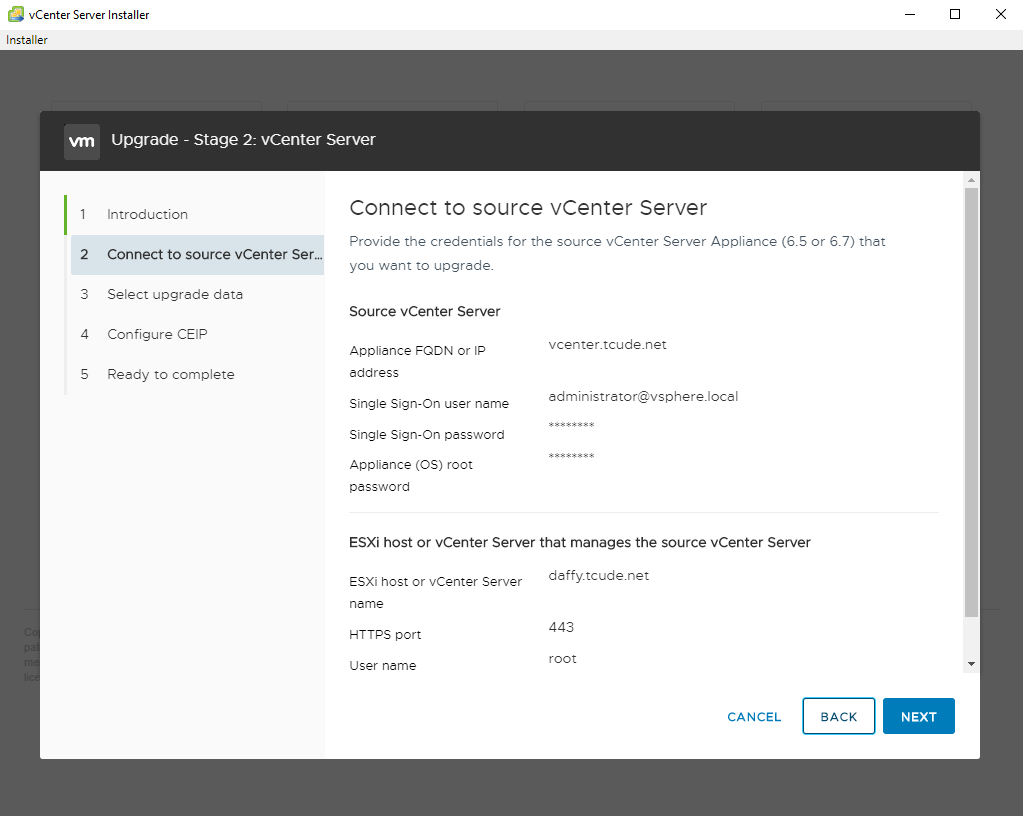Click the 'Appliance (OS) root password' label

411,476
